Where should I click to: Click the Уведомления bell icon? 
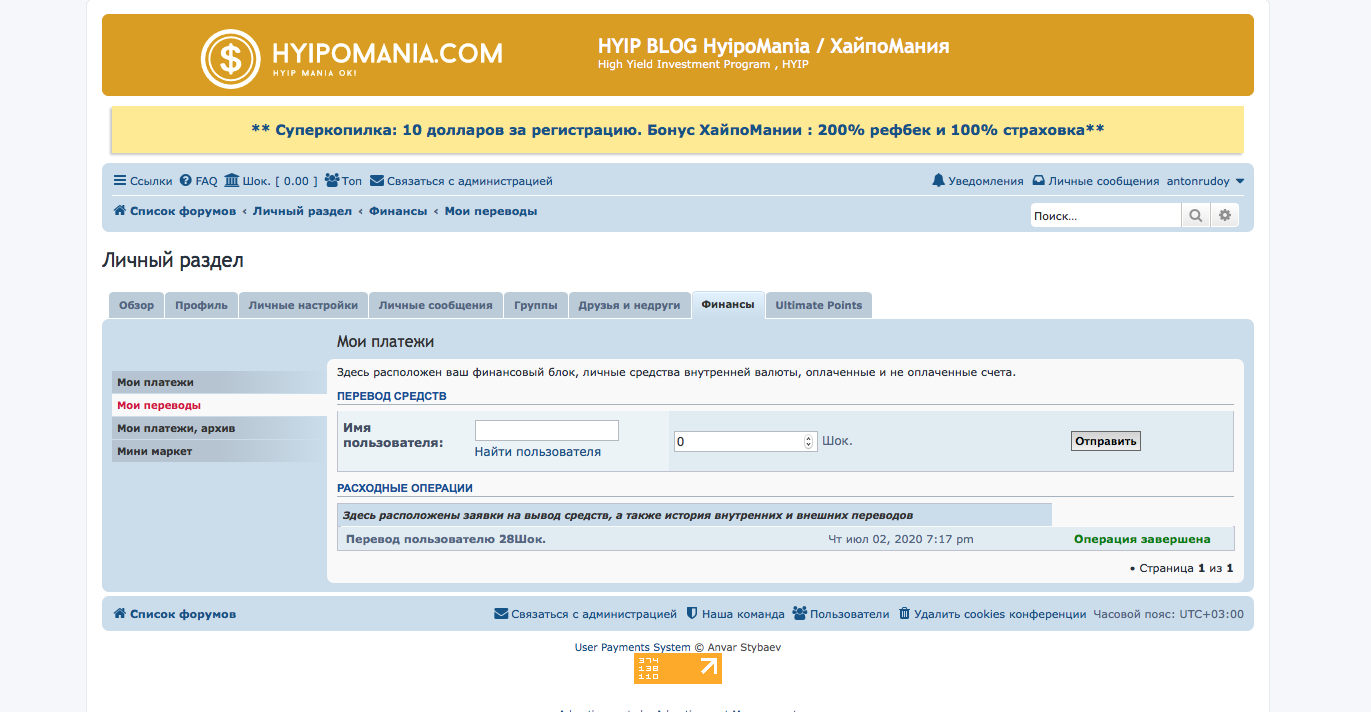point(938,181)
